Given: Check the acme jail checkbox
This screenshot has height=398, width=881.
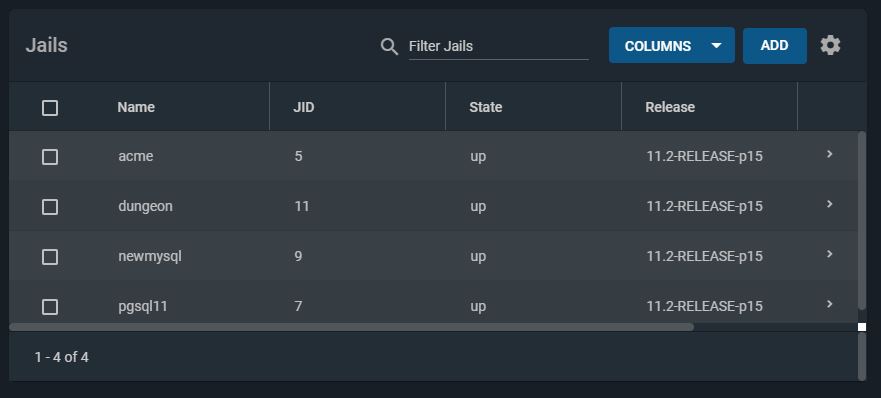Looking at the screenshot, I should pyautogui.click(x=50, y=157).
